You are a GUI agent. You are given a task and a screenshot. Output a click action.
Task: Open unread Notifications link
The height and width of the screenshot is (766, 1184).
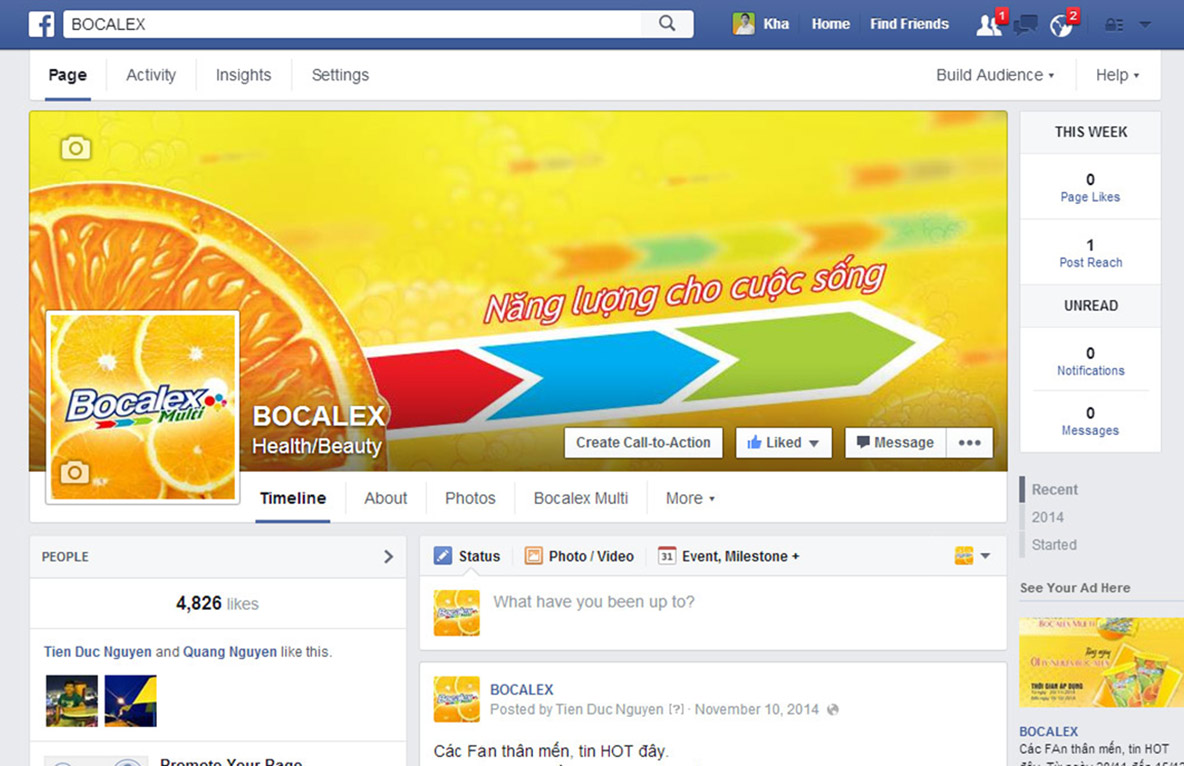click(x=1090, y=371)
